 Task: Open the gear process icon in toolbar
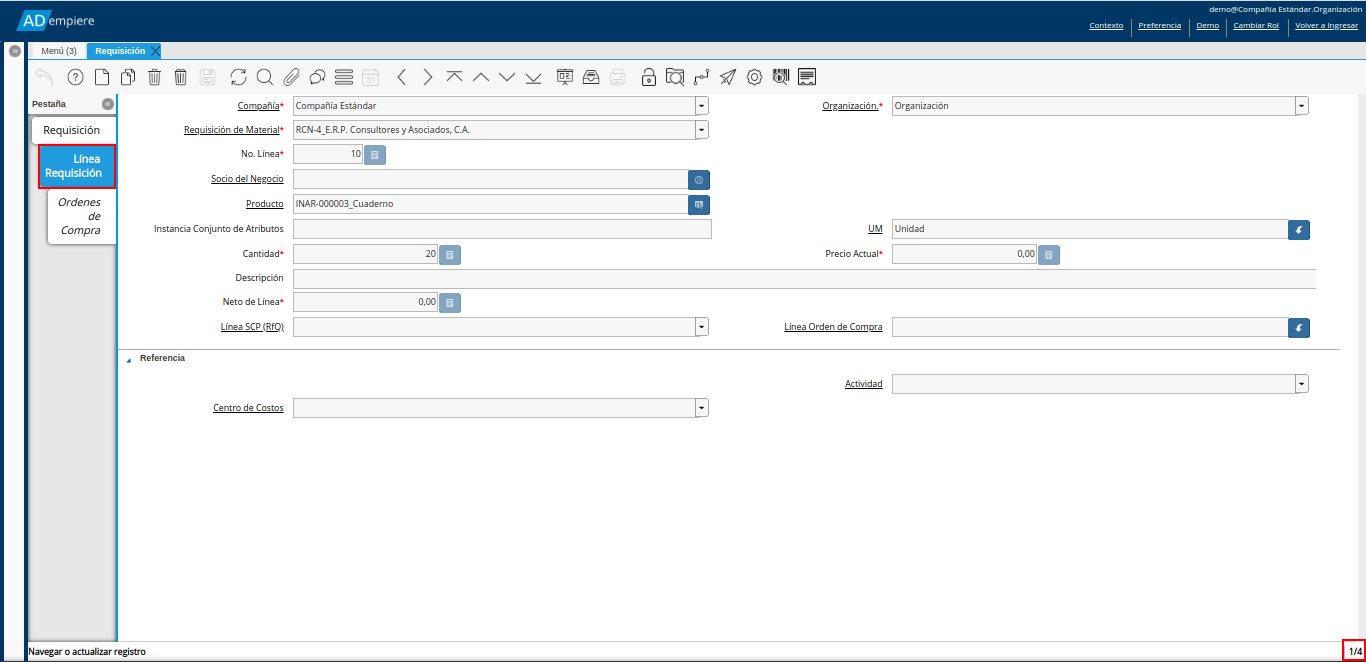[754, 77]
